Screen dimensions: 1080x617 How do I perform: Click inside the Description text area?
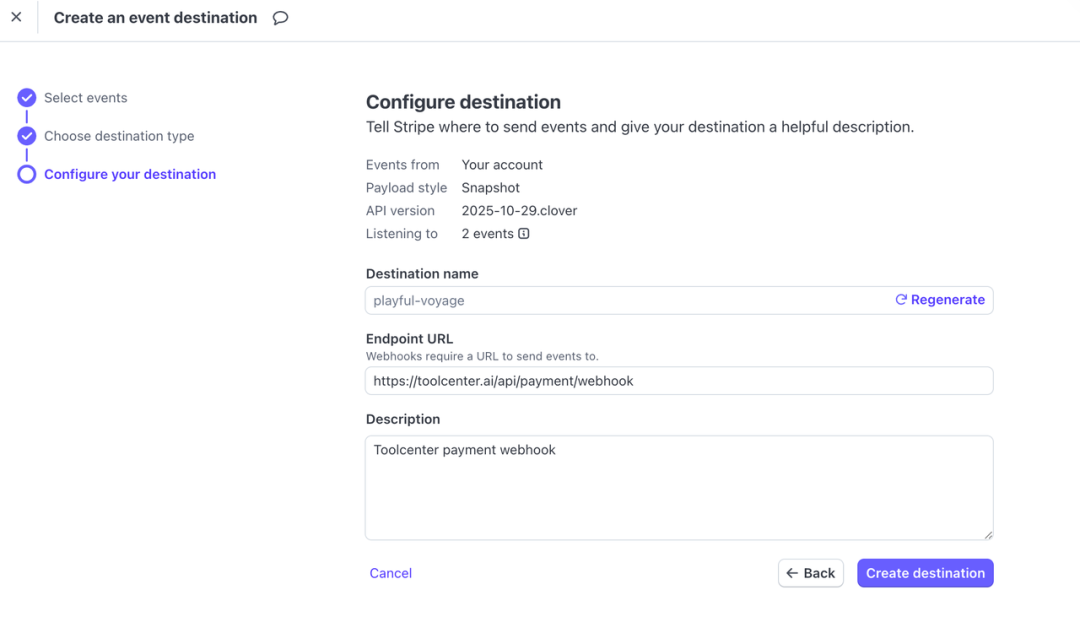tap(678, 488)
